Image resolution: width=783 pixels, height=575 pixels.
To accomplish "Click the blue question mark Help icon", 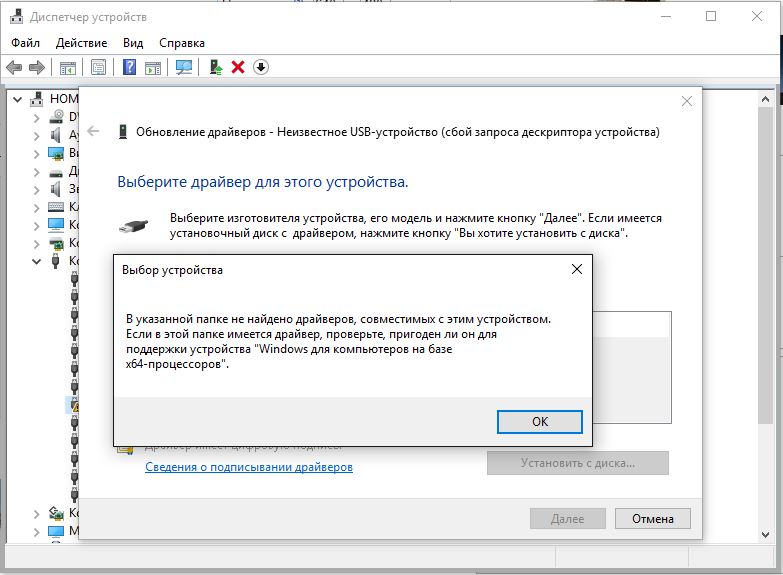I will (129, 67).
